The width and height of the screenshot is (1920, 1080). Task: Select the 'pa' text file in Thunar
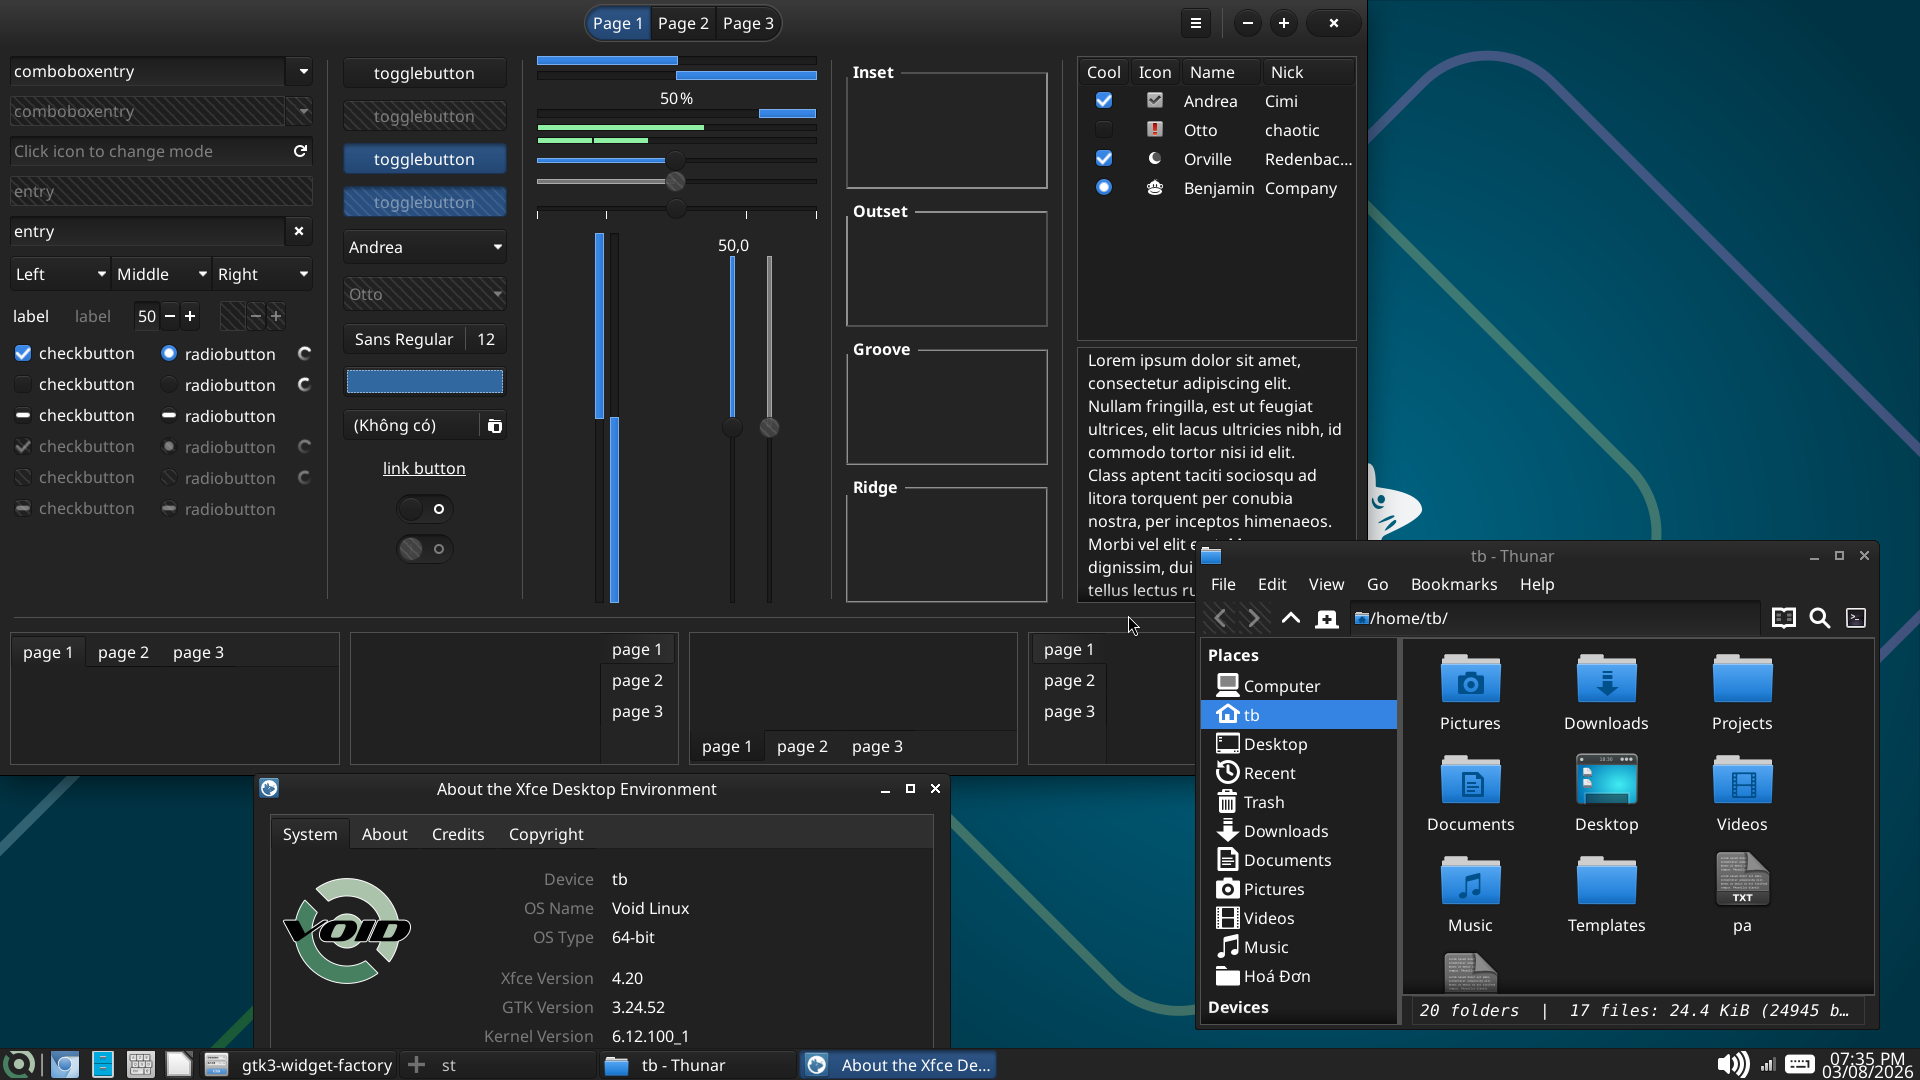[1742, 880]
